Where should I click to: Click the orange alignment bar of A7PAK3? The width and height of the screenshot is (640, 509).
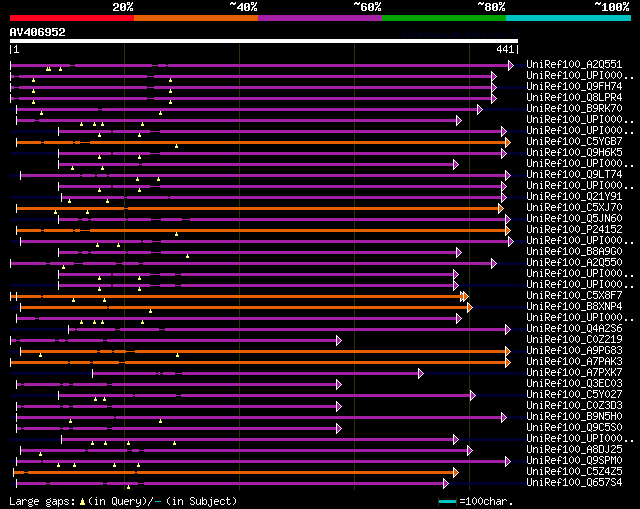[x=258, y=362]
